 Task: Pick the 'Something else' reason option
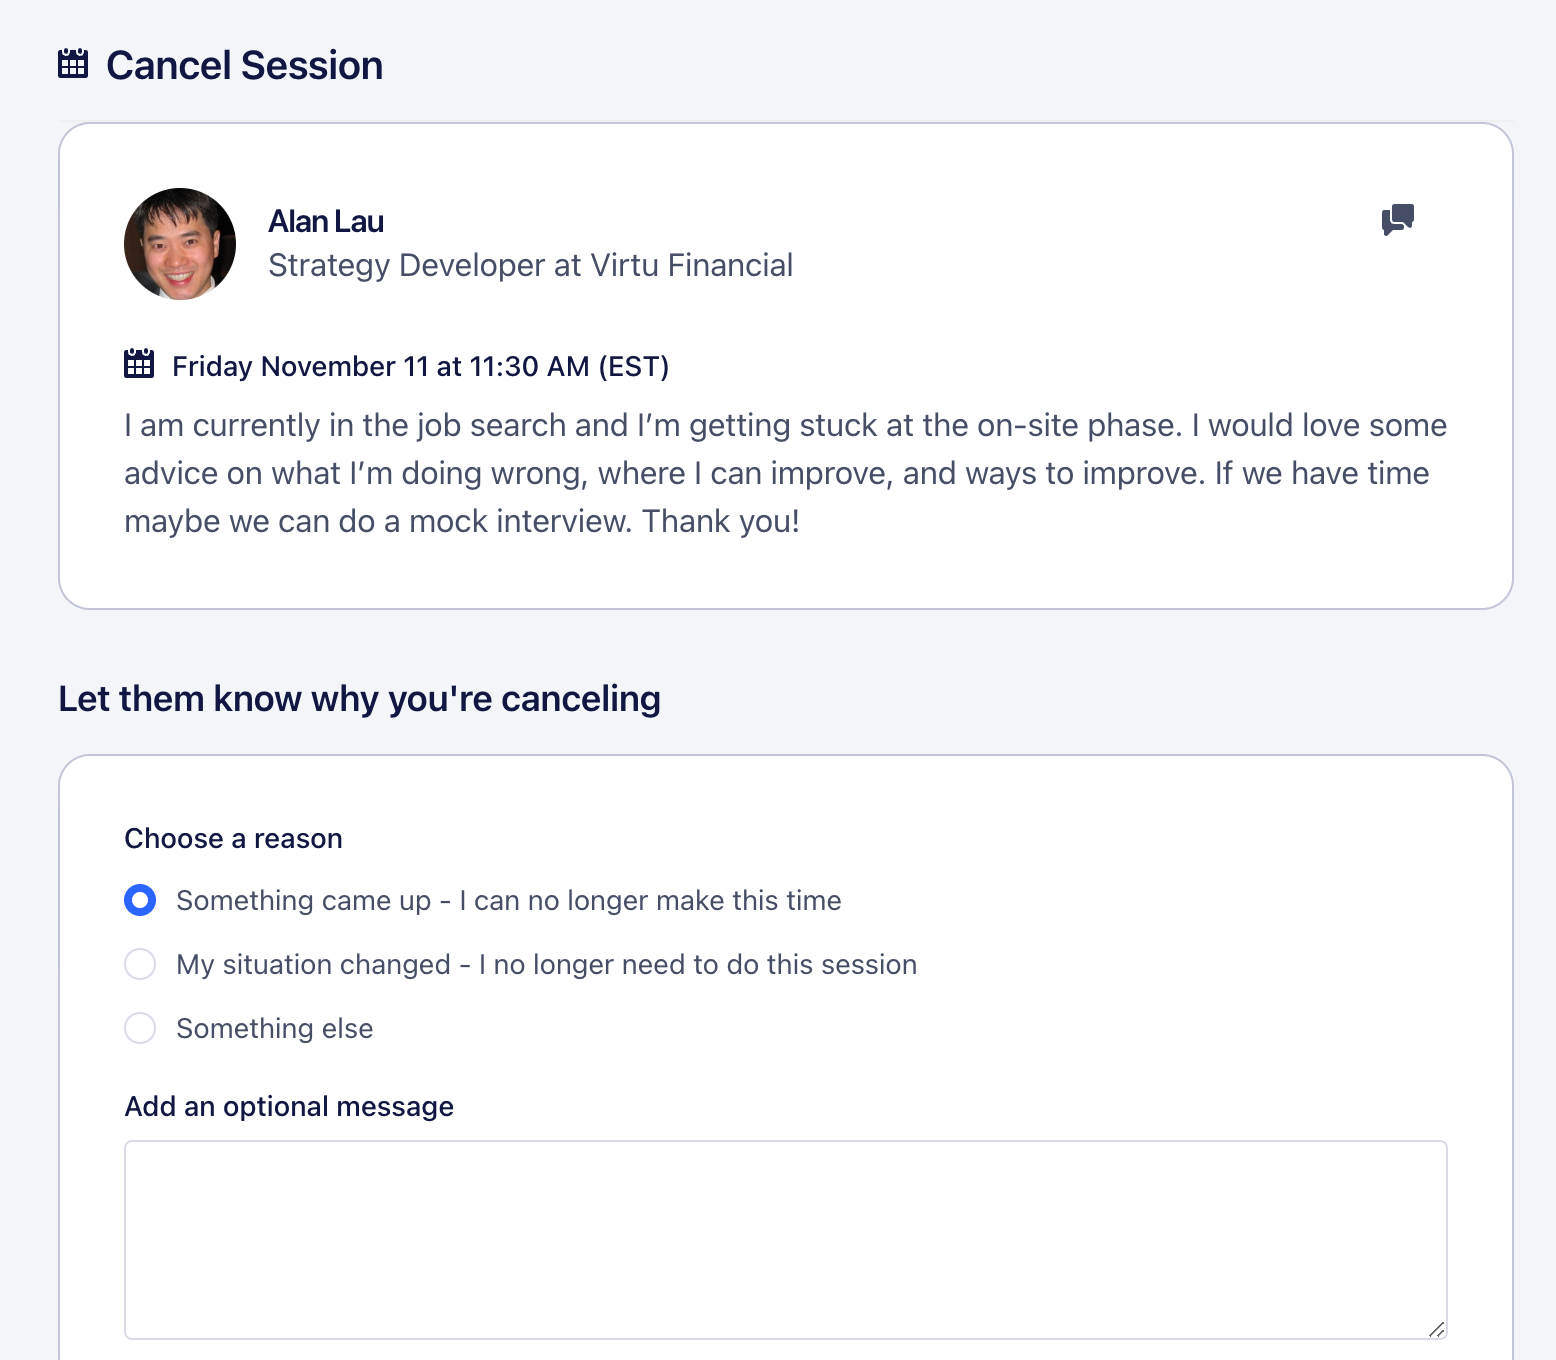[x=140, y=1028]
